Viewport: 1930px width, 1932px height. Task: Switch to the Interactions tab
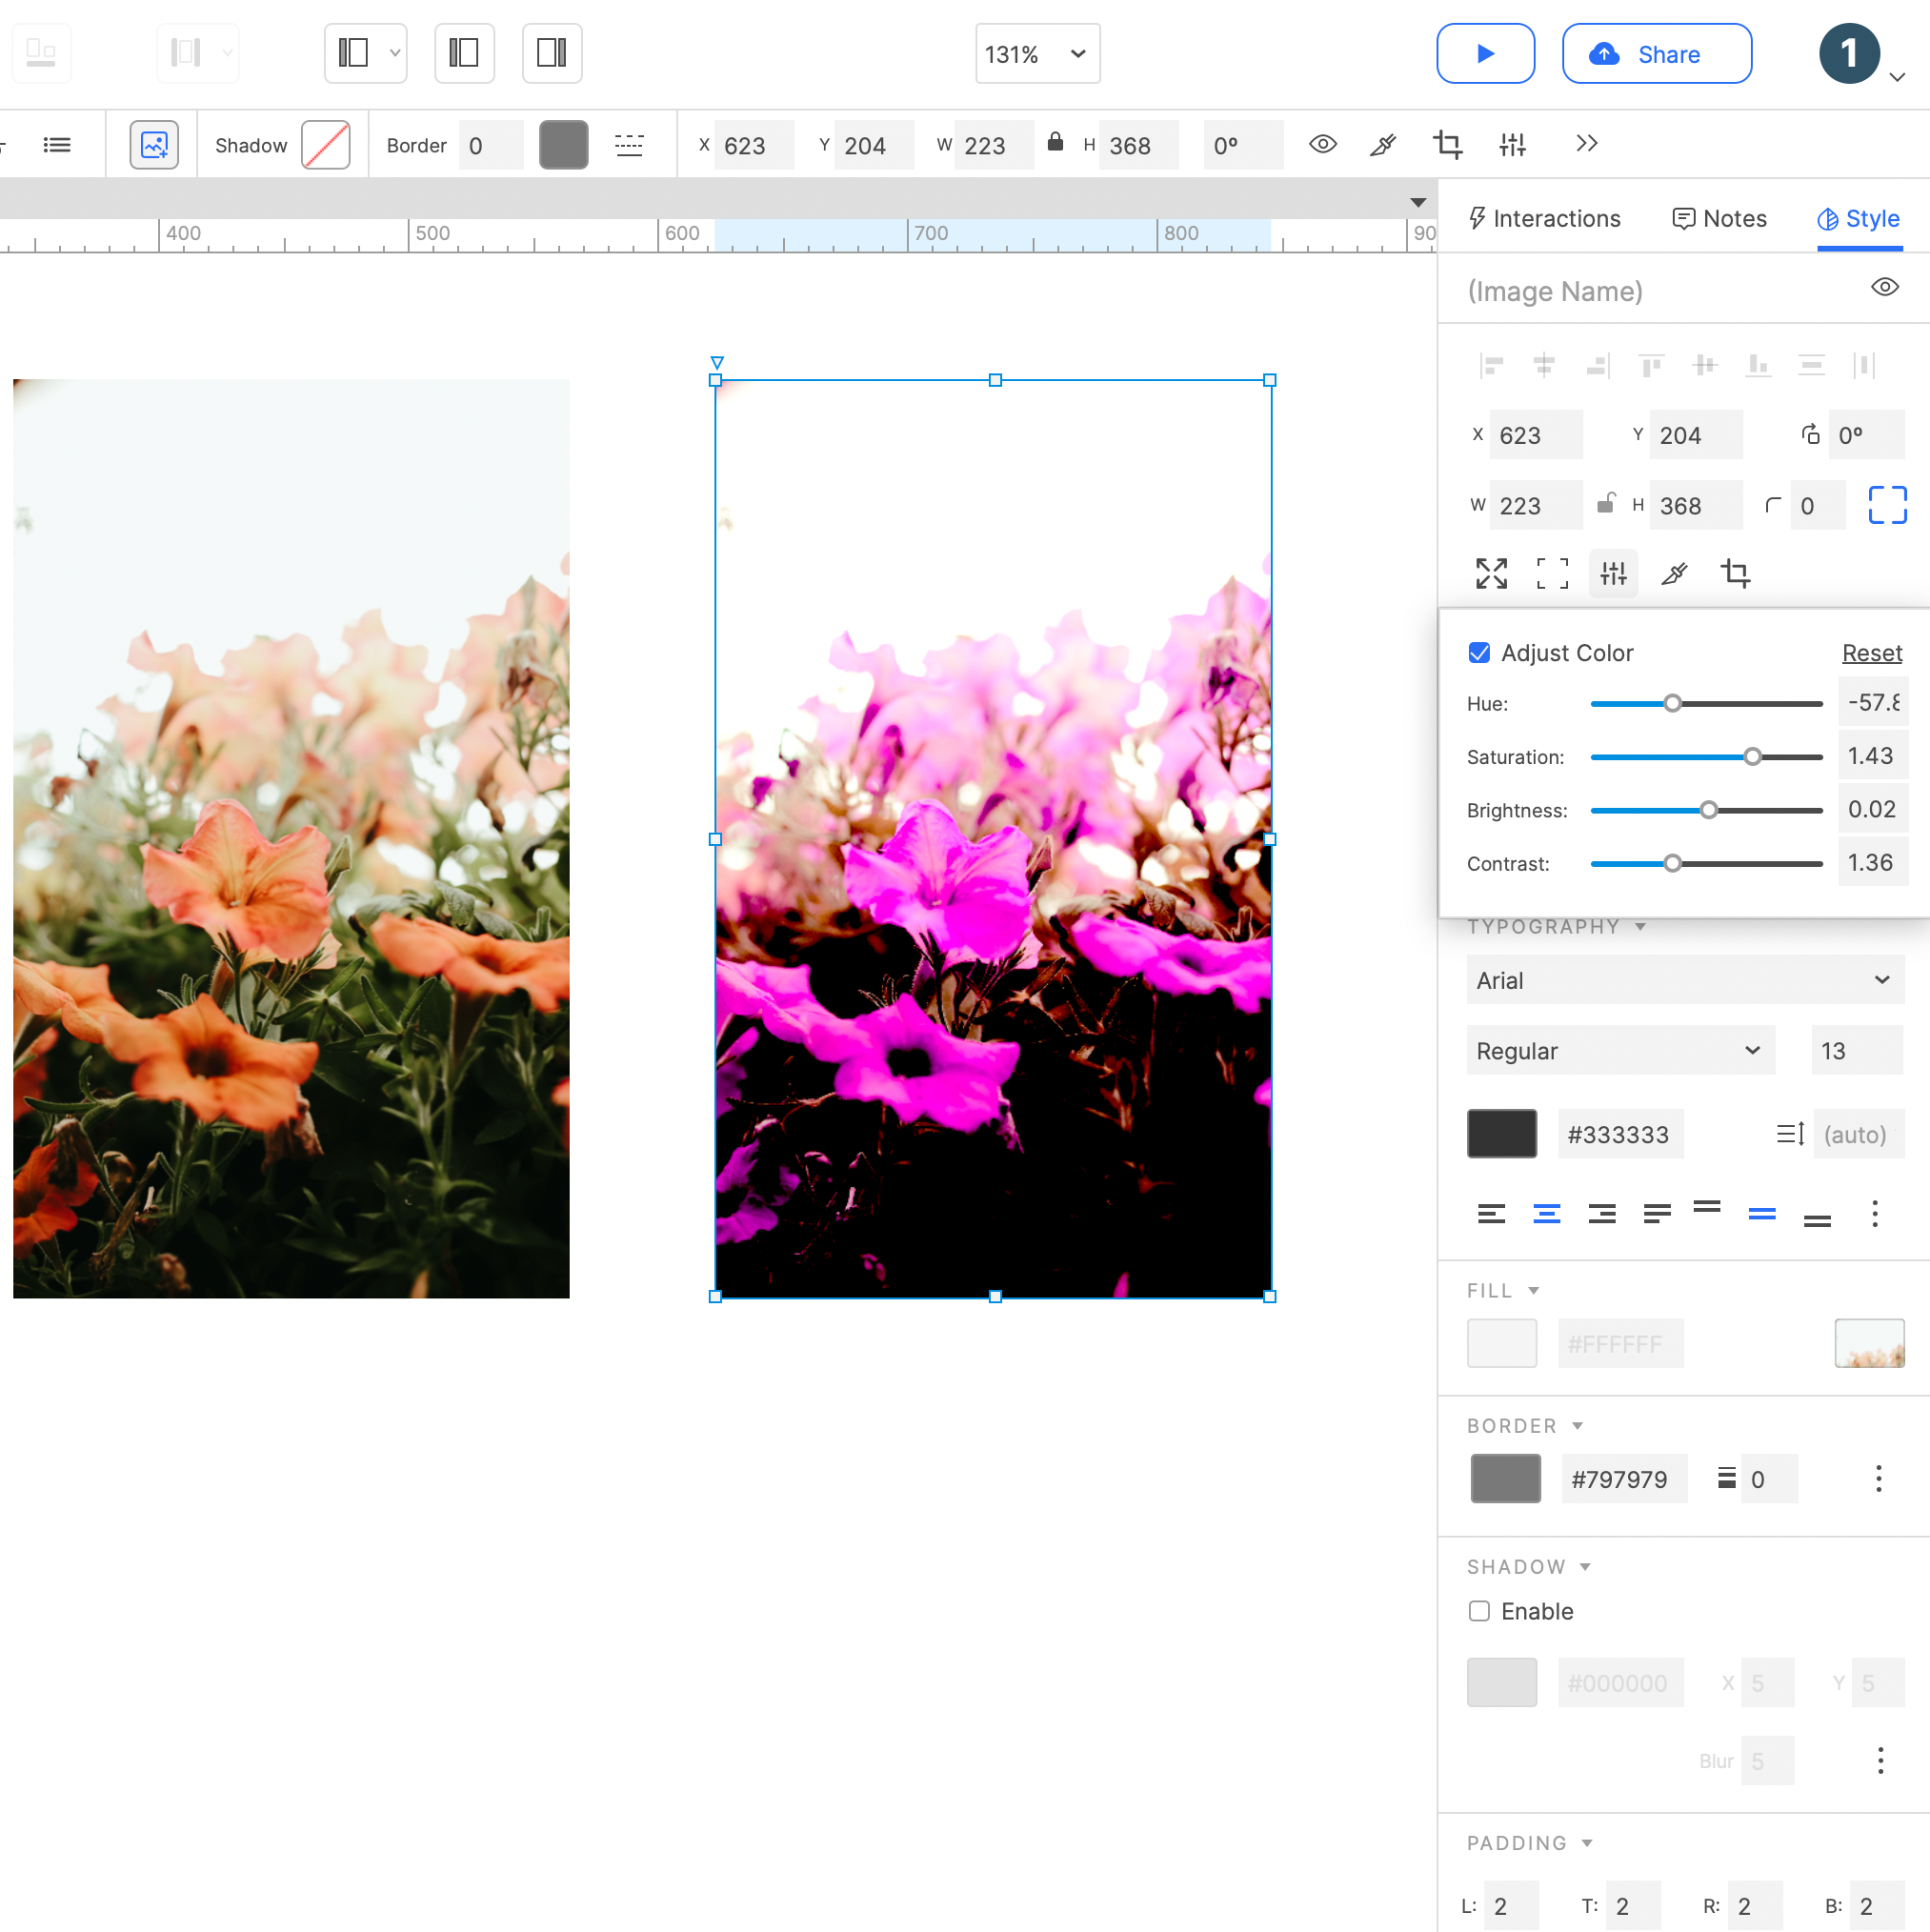1545,218
